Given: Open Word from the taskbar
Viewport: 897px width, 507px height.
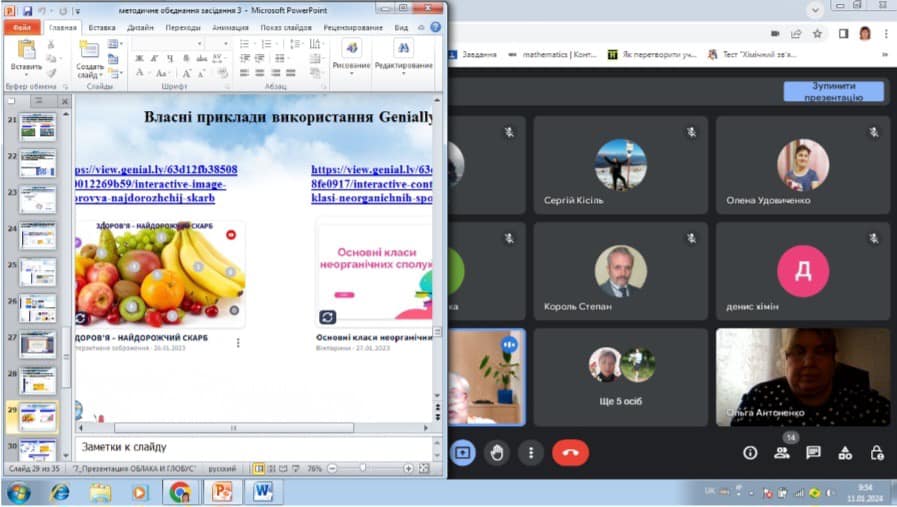Looking at the screenshot, I should coord(263,492).
